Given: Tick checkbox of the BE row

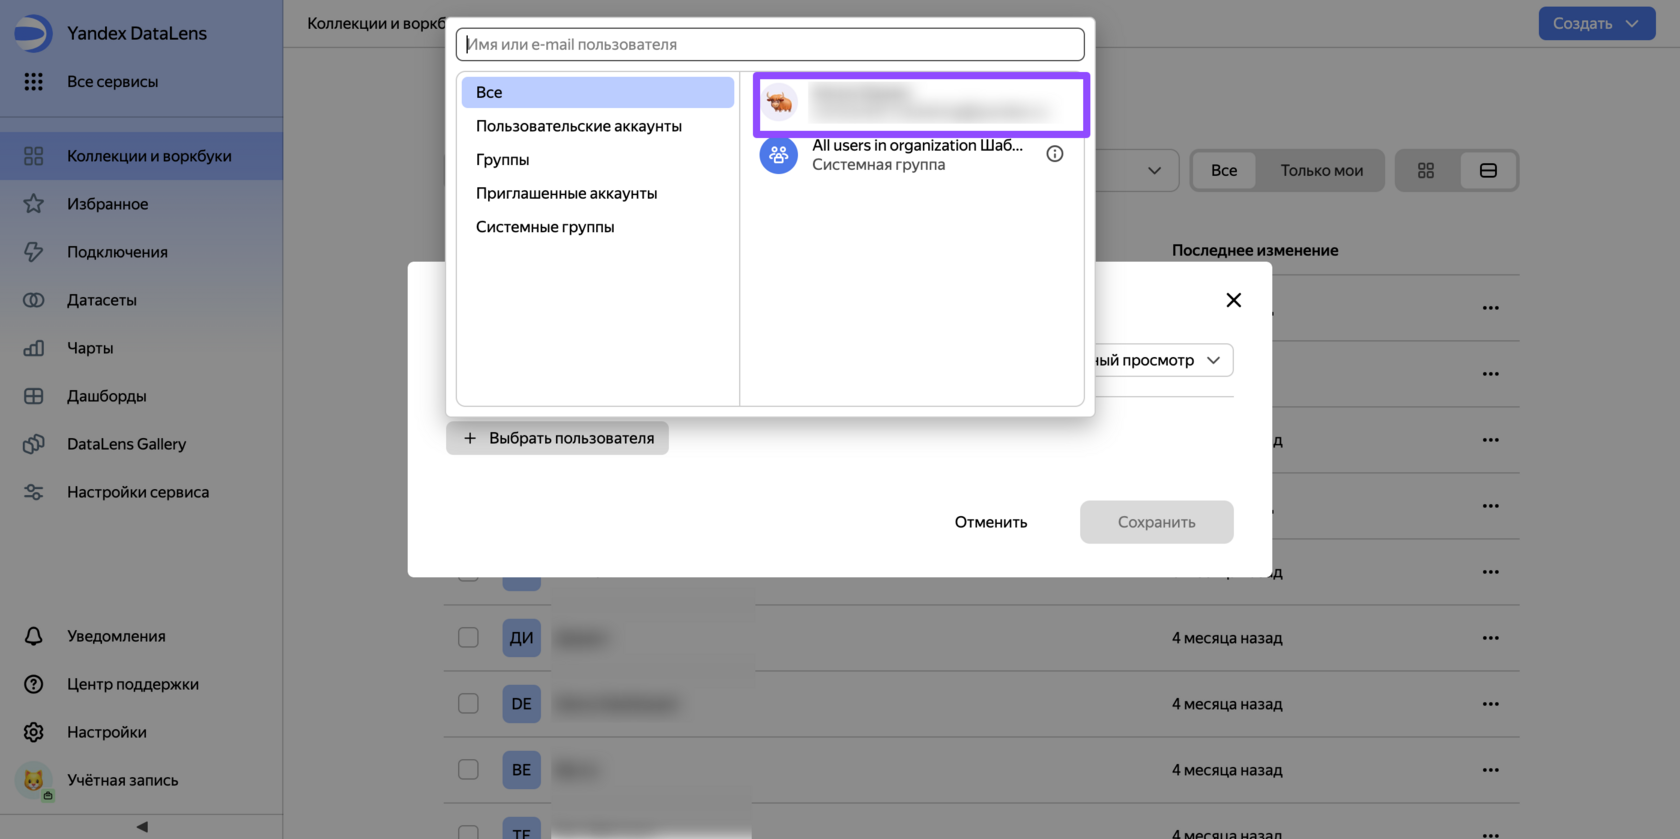Looking at the screenshot, I should tap(468, 770).
